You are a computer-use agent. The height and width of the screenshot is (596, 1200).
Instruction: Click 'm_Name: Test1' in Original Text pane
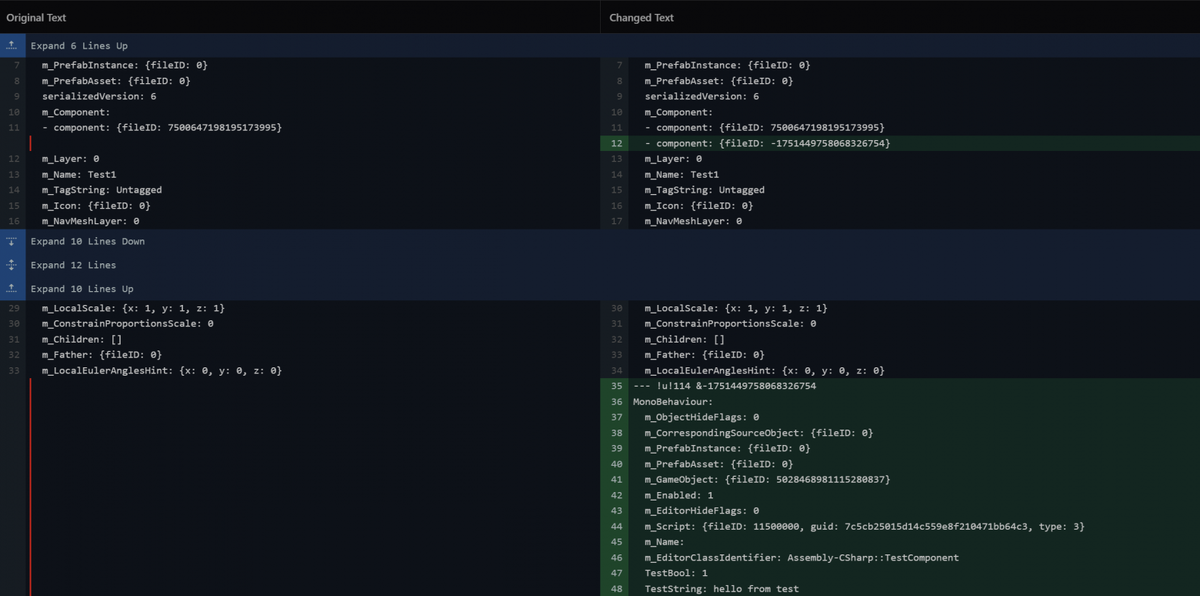79,174
